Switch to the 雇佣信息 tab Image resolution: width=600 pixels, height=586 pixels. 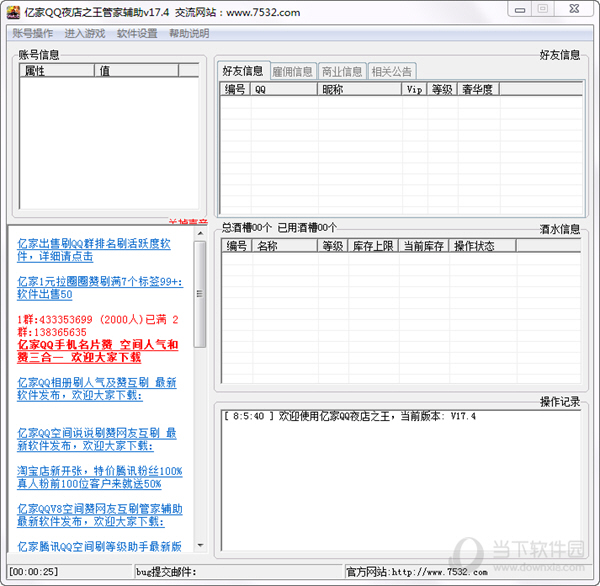point(293,71)
